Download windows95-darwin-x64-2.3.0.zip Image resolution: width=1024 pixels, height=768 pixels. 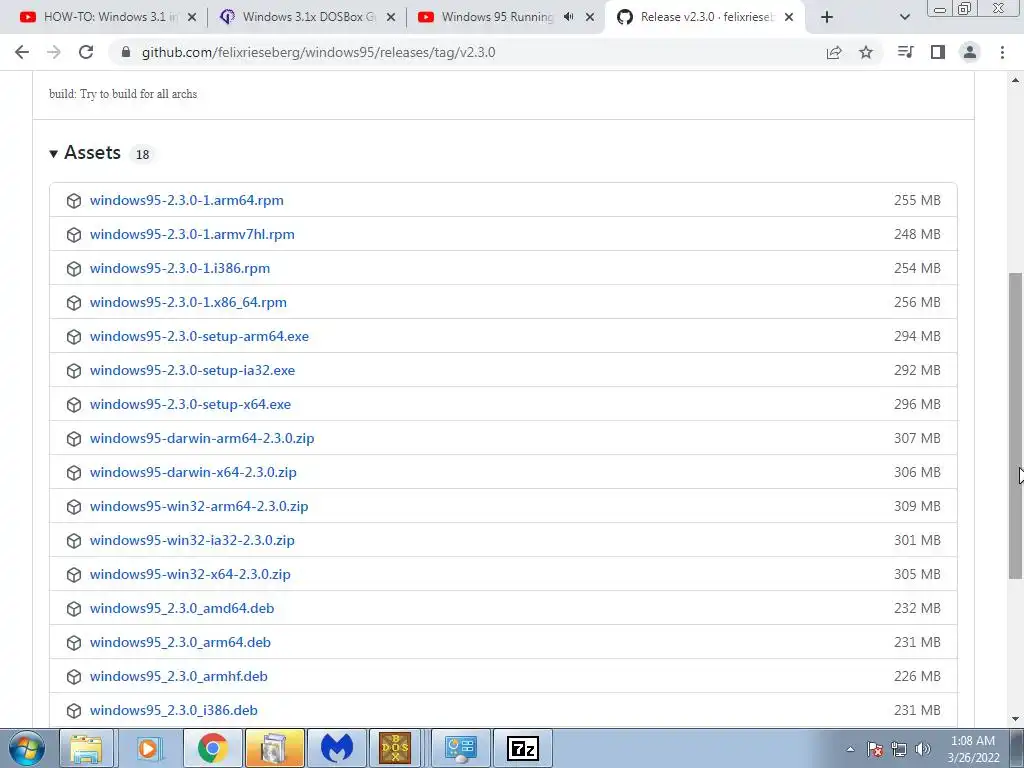(193, 472)
